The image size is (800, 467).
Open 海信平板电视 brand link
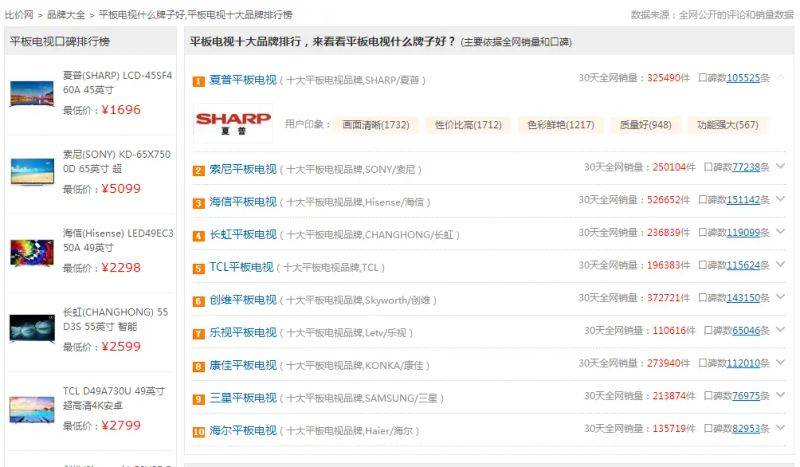tap(243, 202)
